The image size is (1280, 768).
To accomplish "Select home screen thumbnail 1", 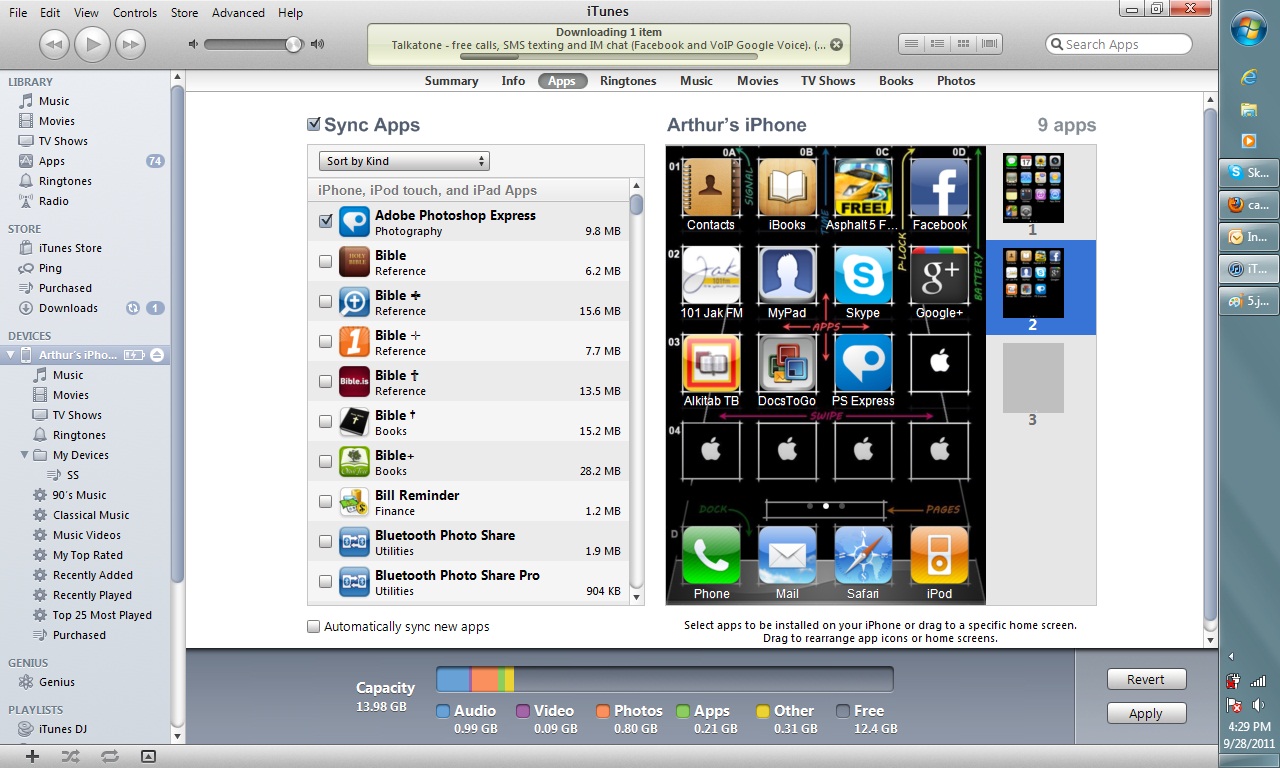I will click(x=1033, y=188).
